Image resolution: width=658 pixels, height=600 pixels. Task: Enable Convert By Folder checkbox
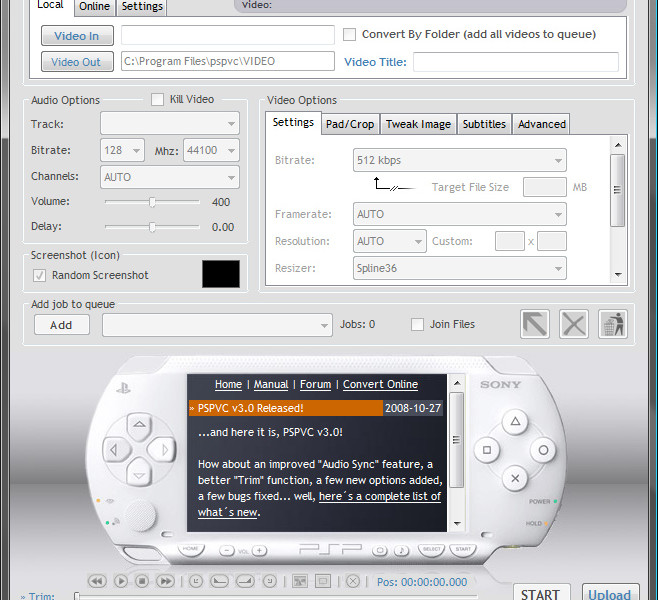pos(349,34)
